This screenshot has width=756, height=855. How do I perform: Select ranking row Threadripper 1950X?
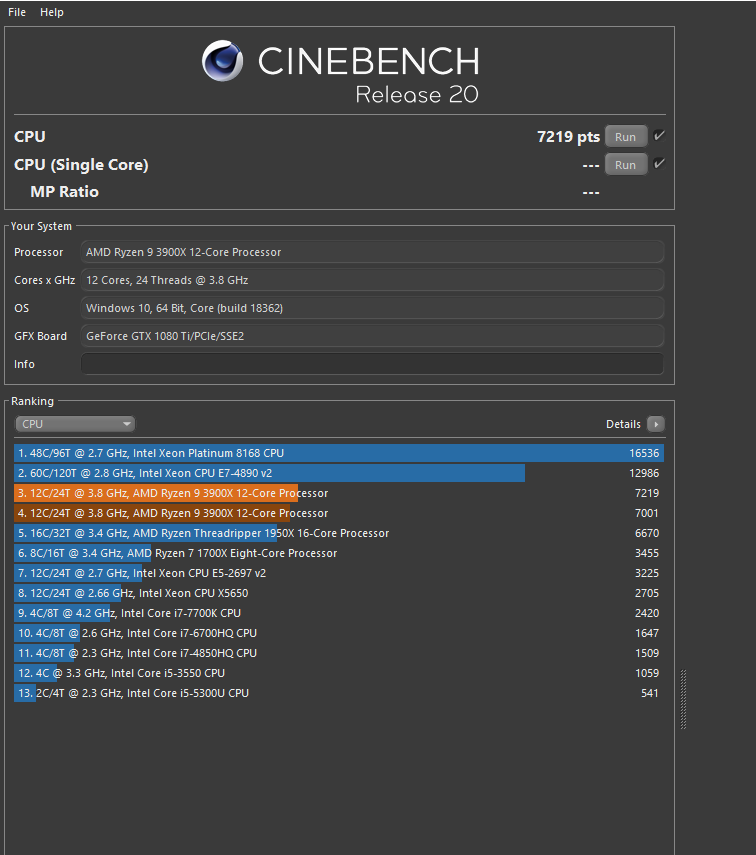[339, 533]
